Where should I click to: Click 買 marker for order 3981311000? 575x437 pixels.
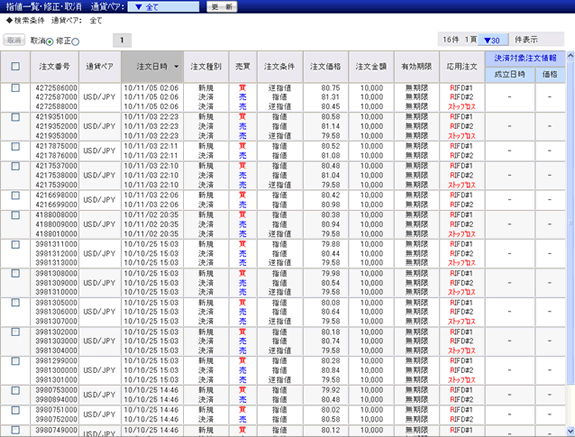242,244
